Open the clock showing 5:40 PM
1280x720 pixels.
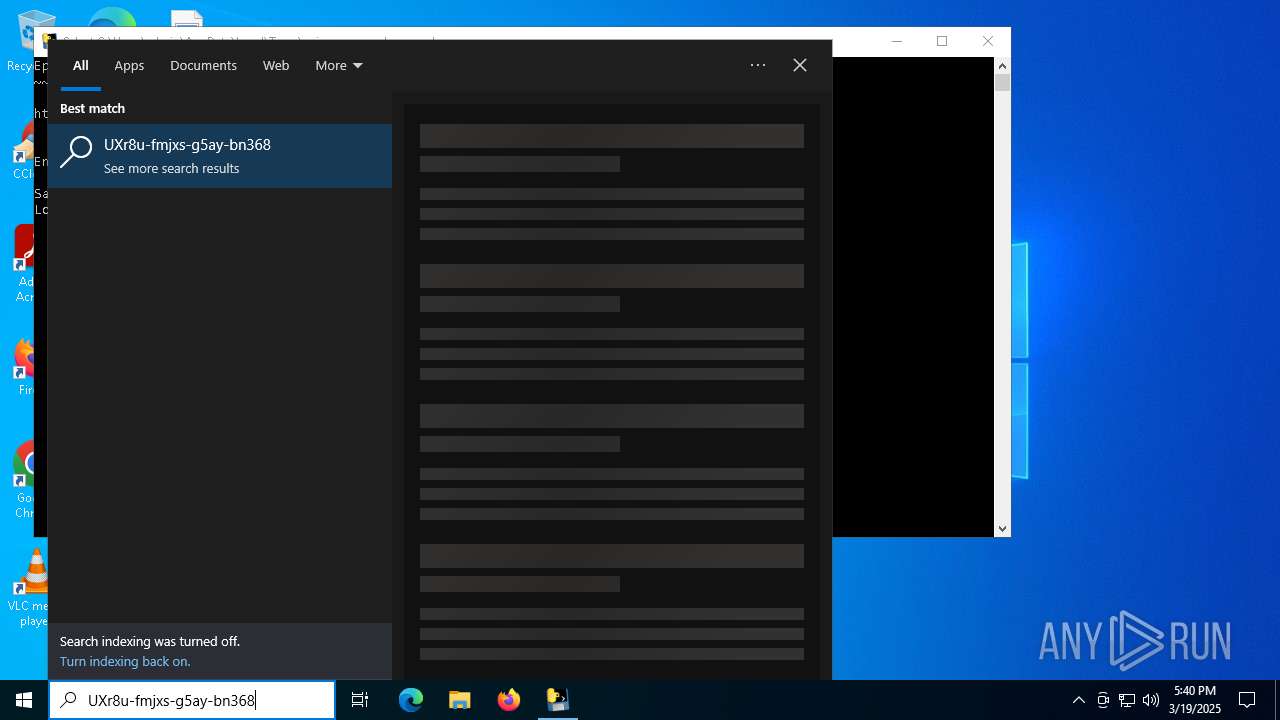[x=1196, y=700]
